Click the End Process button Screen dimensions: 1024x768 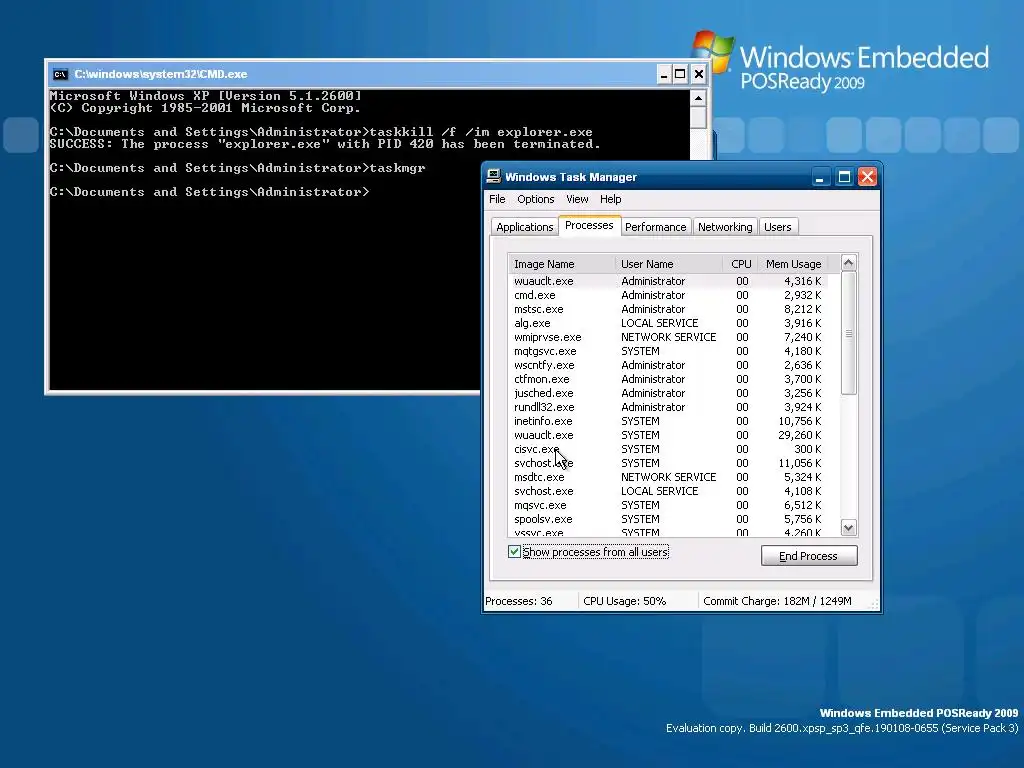(808, 556)
